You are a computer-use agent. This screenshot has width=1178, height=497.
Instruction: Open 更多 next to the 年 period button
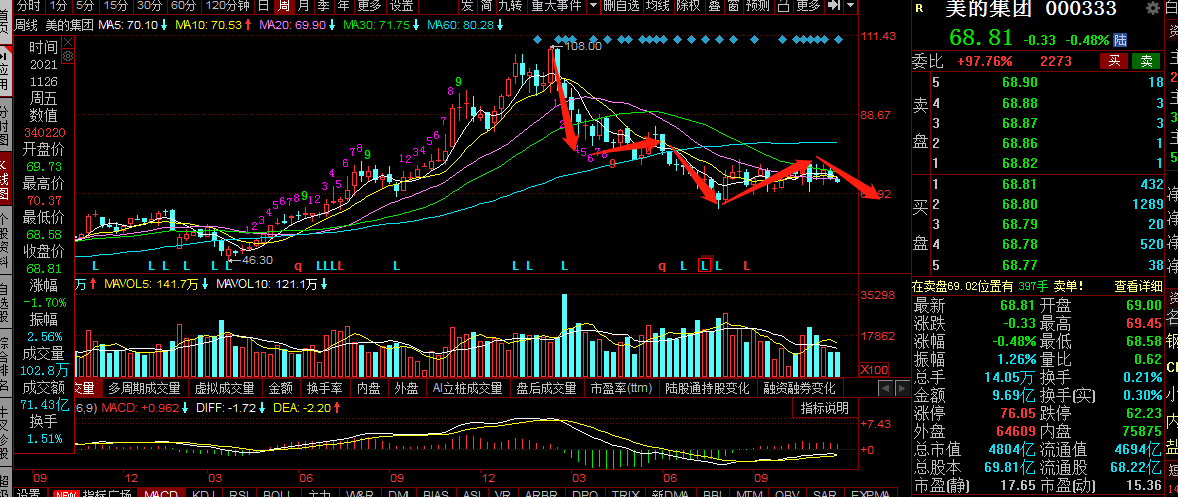point(369,6)
